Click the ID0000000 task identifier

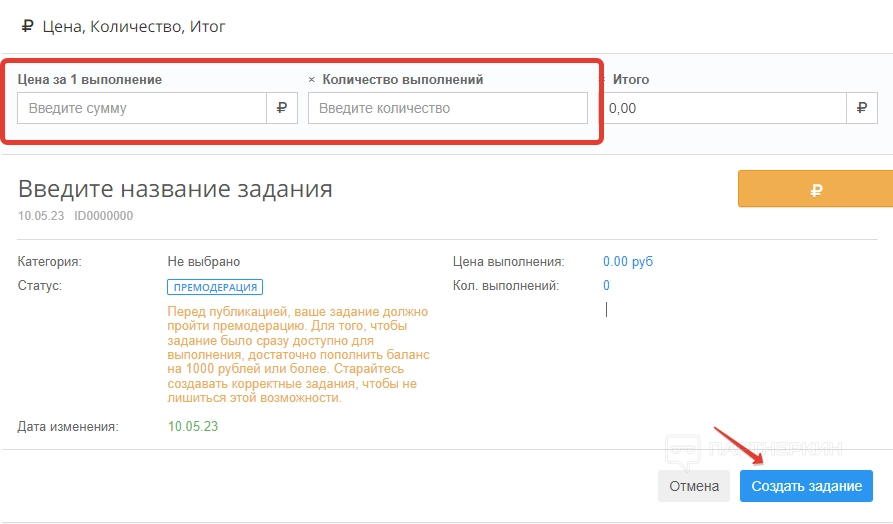(x=103, y=215)
